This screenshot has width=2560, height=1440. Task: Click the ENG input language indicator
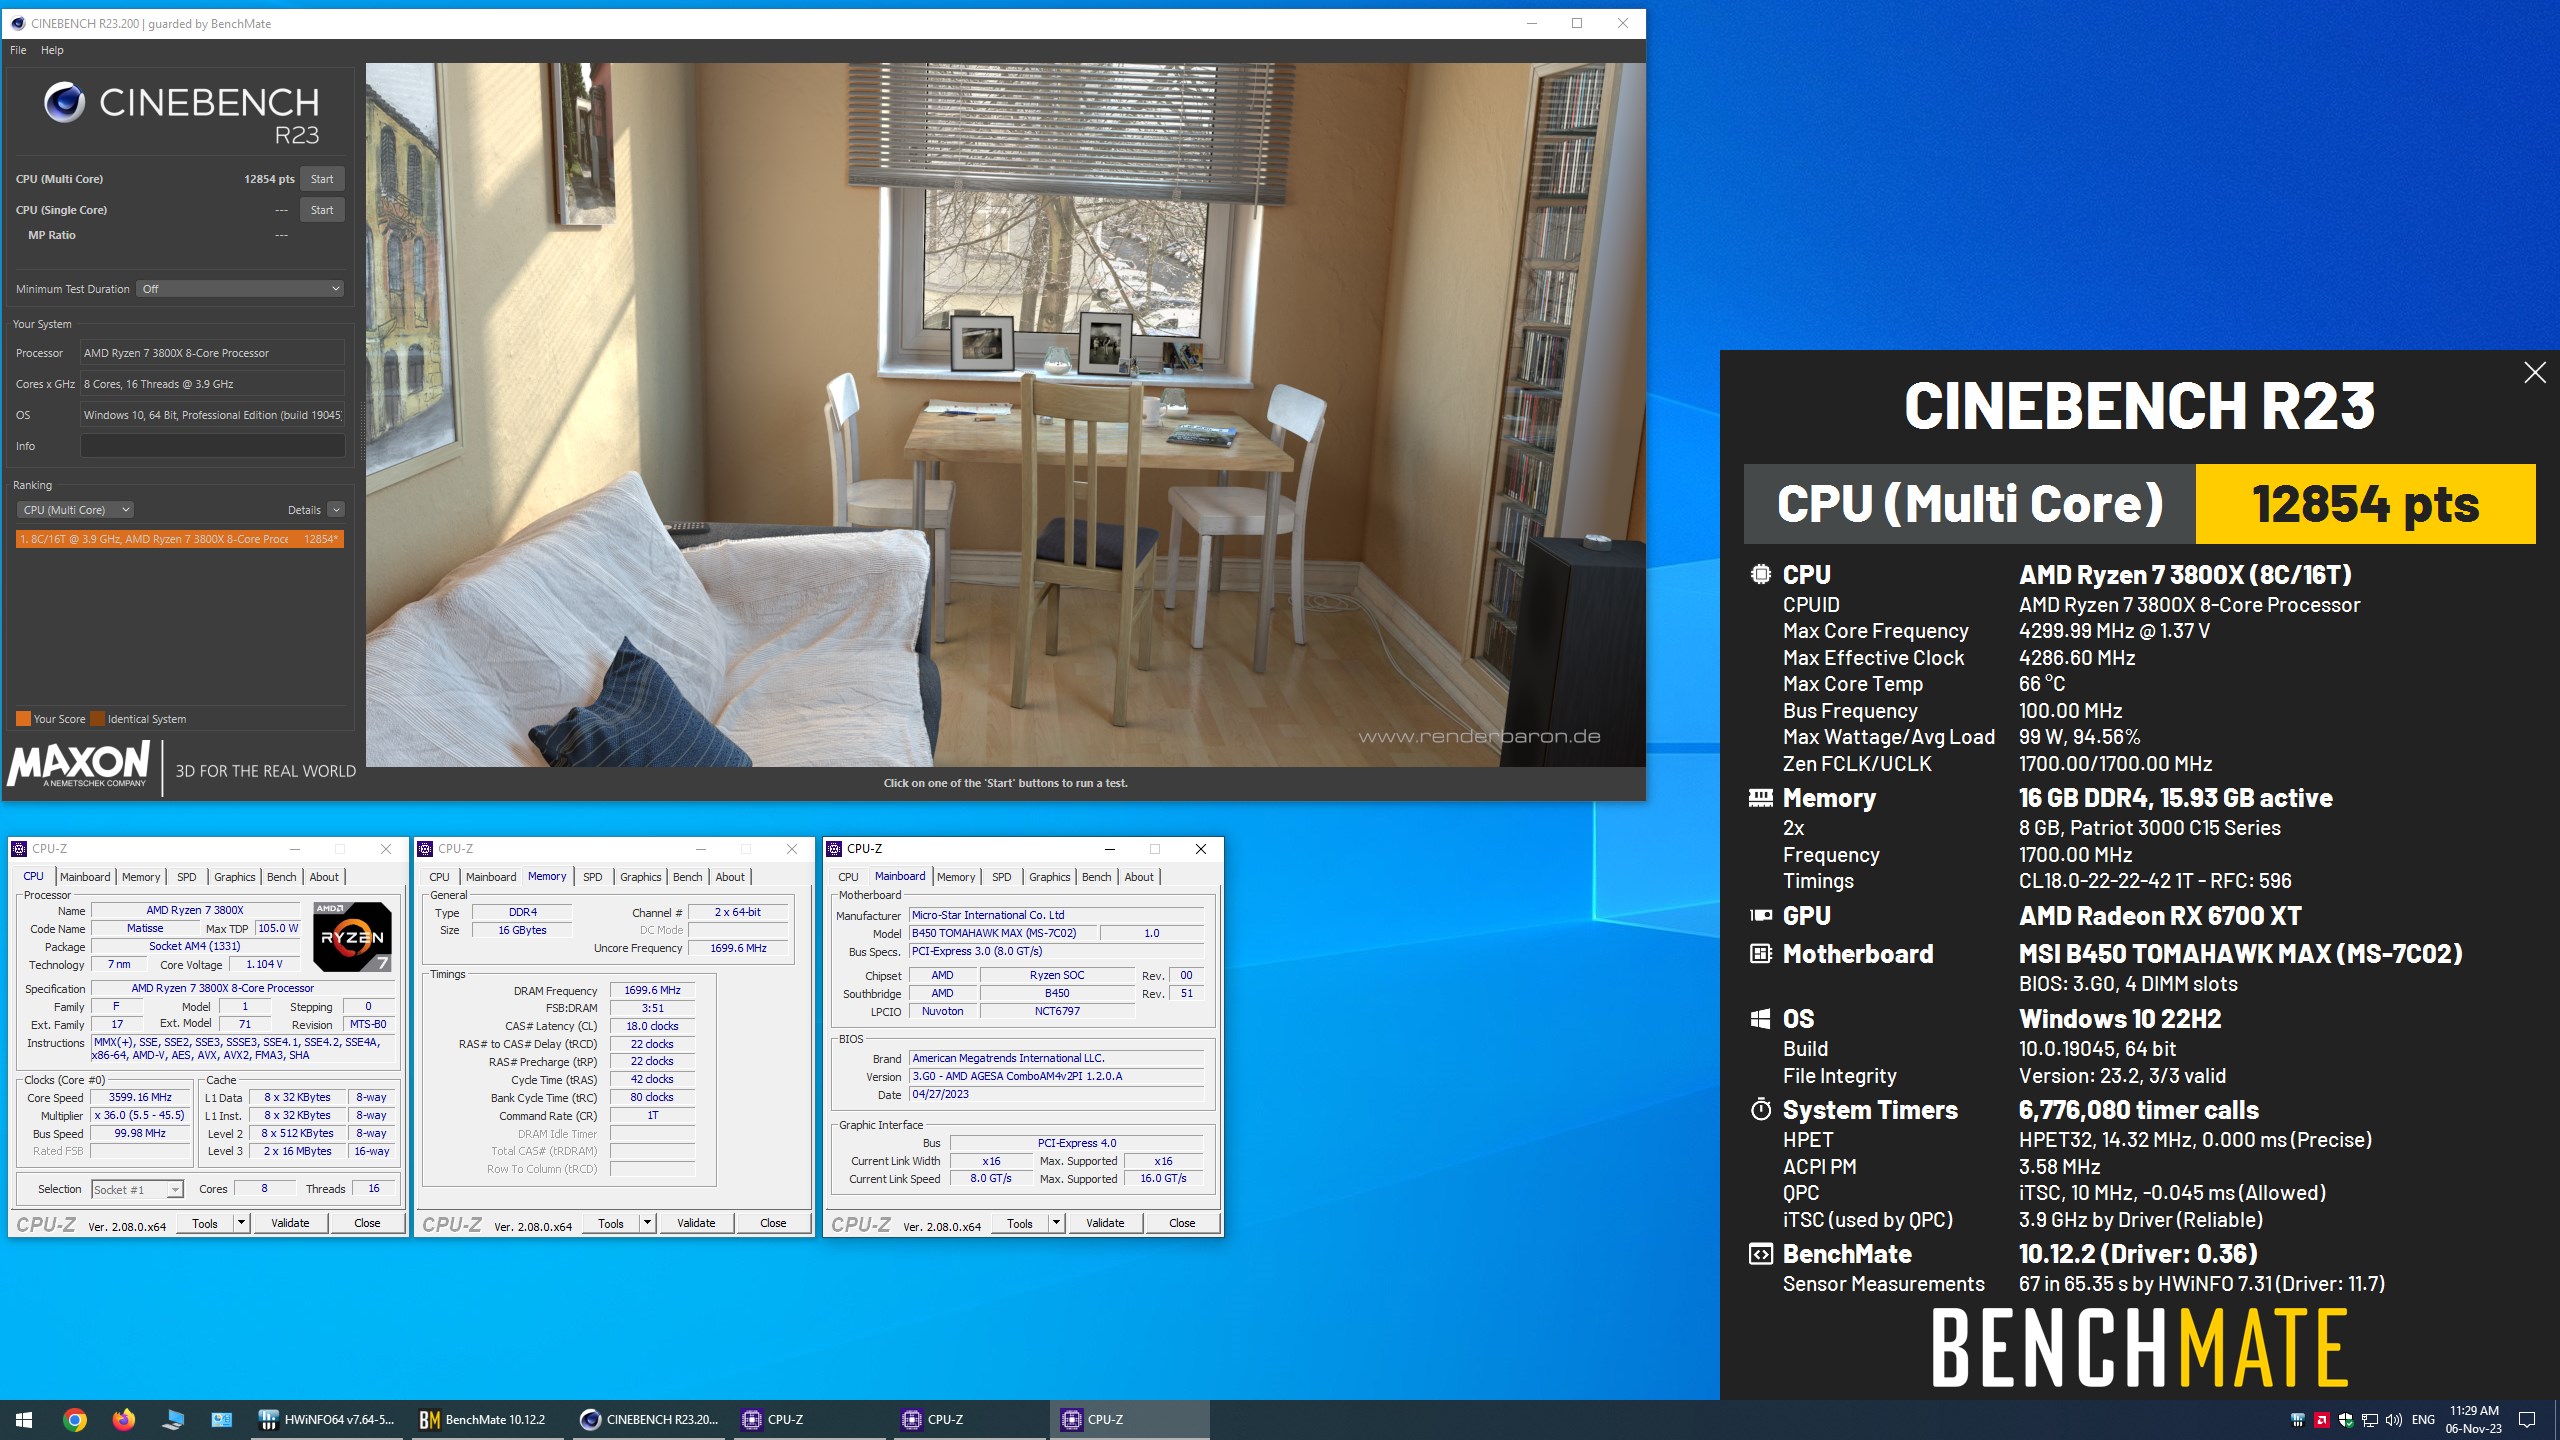2423,1420
